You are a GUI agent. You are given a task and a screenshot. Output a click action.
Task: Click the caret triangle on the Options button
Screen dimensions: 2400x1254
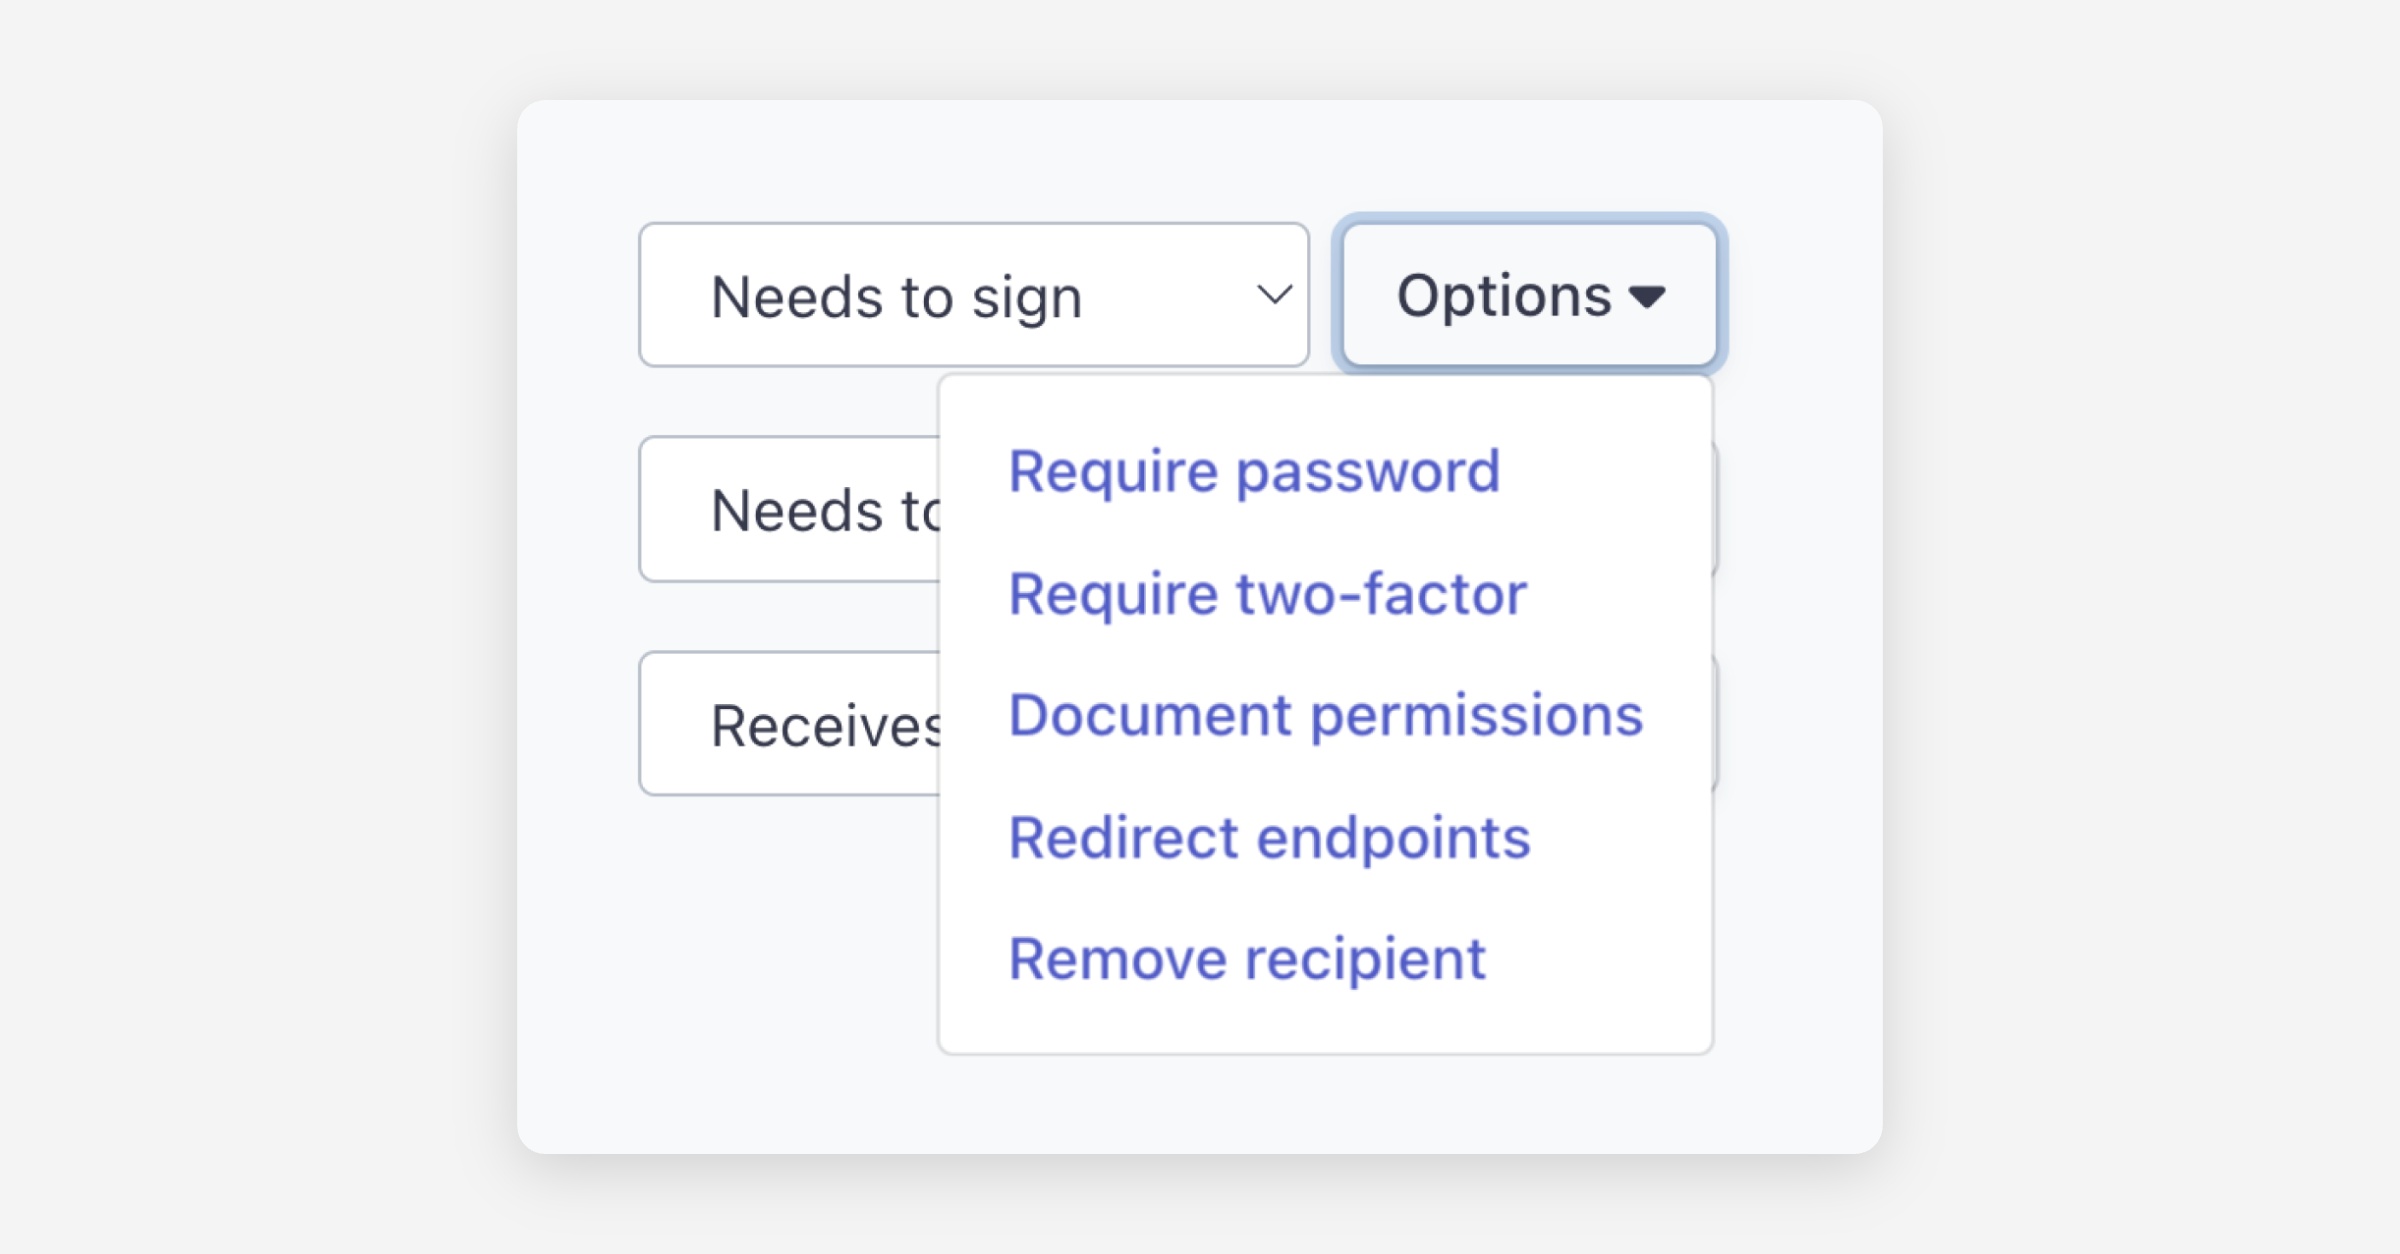click(x=1647, y=296)
